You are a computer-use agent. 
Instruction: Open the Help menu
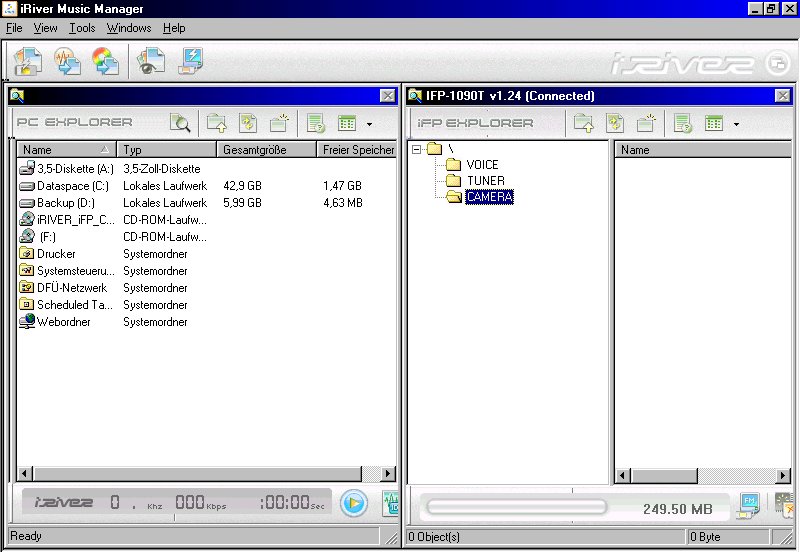coord(174,28)
